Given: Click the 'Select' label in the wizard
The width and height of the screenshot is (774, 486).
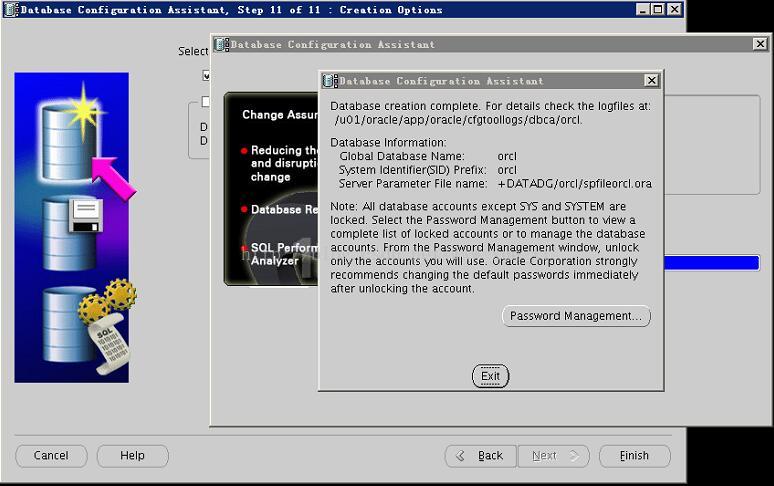Looking at the screenshot, I should (193, 51).
